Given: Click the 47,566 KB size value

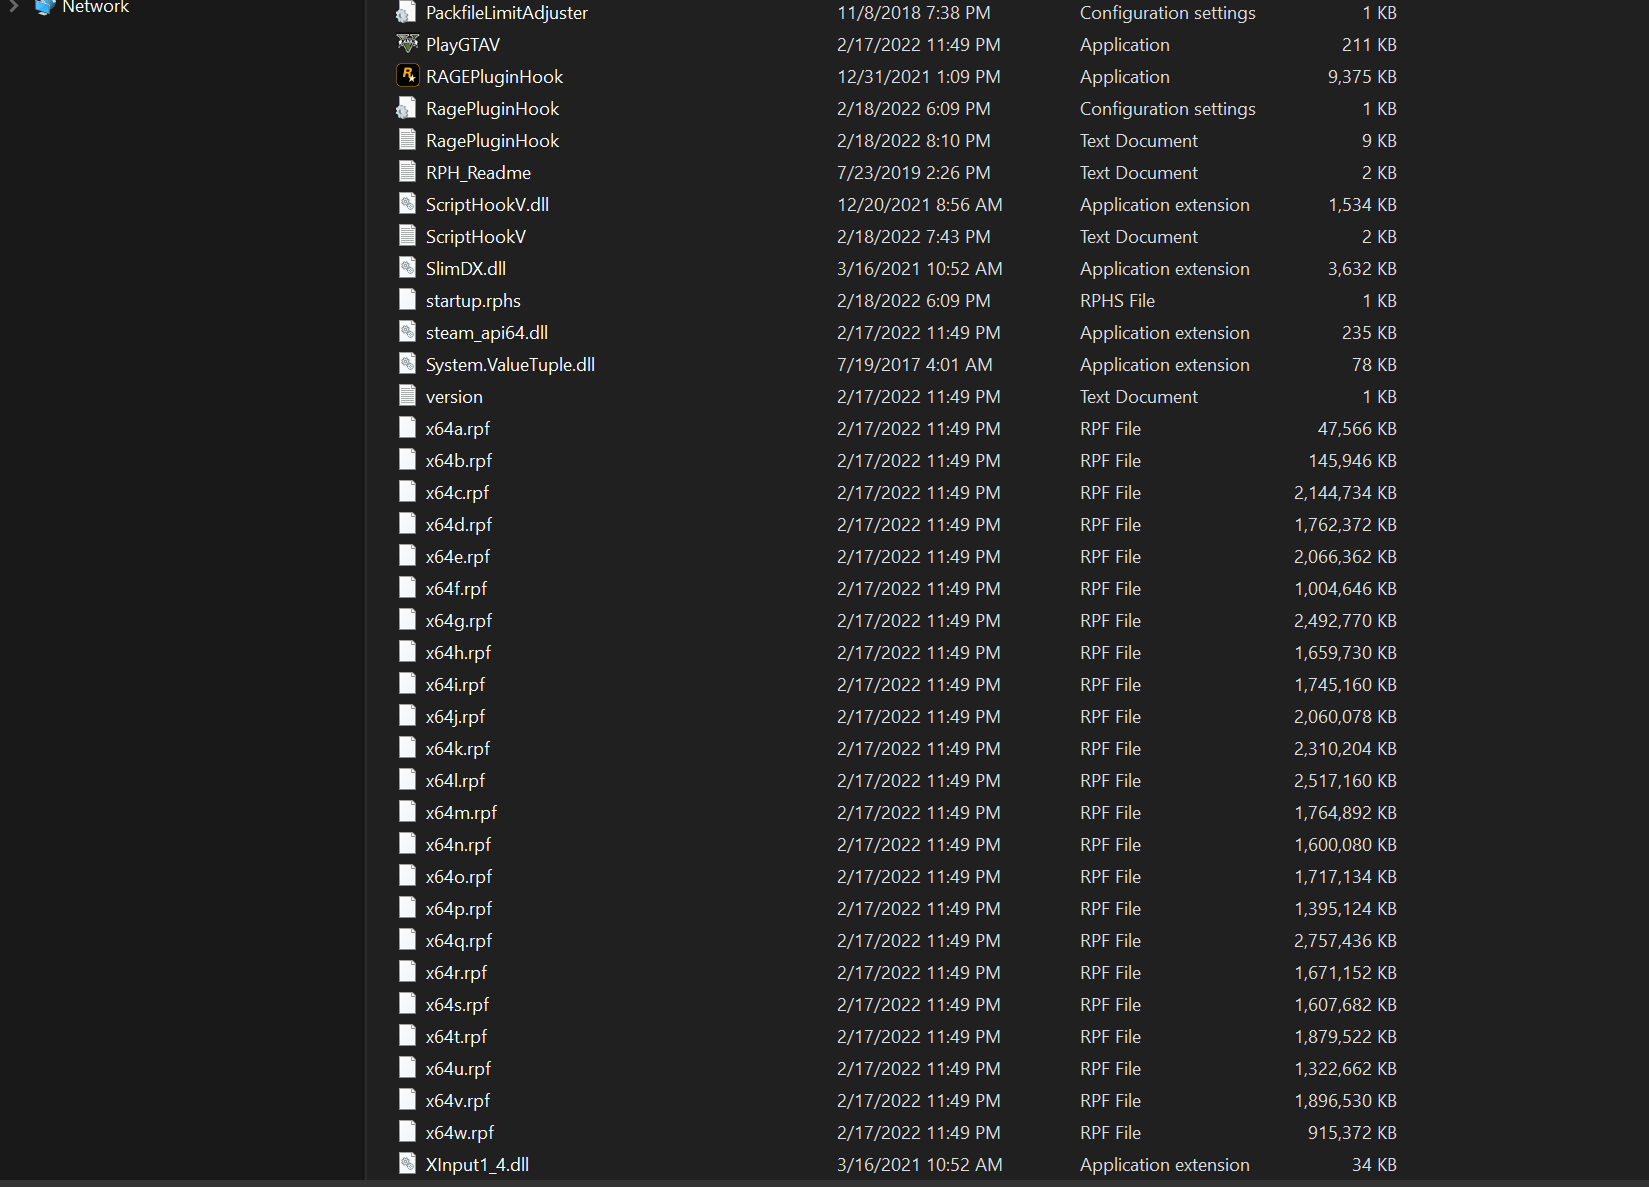Looking at the screenshot, I should tap(1357, 429).
